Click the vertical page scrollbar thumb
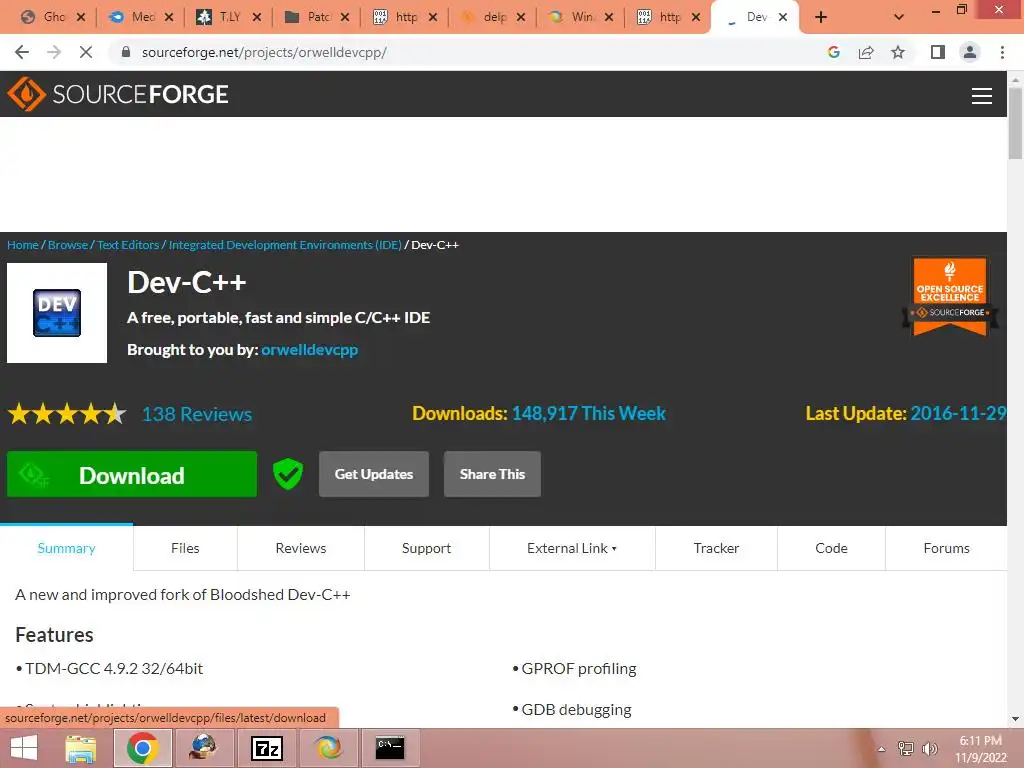This screenshot has height=768, width=1024. pyautogui.click(x=1016, y=123)
